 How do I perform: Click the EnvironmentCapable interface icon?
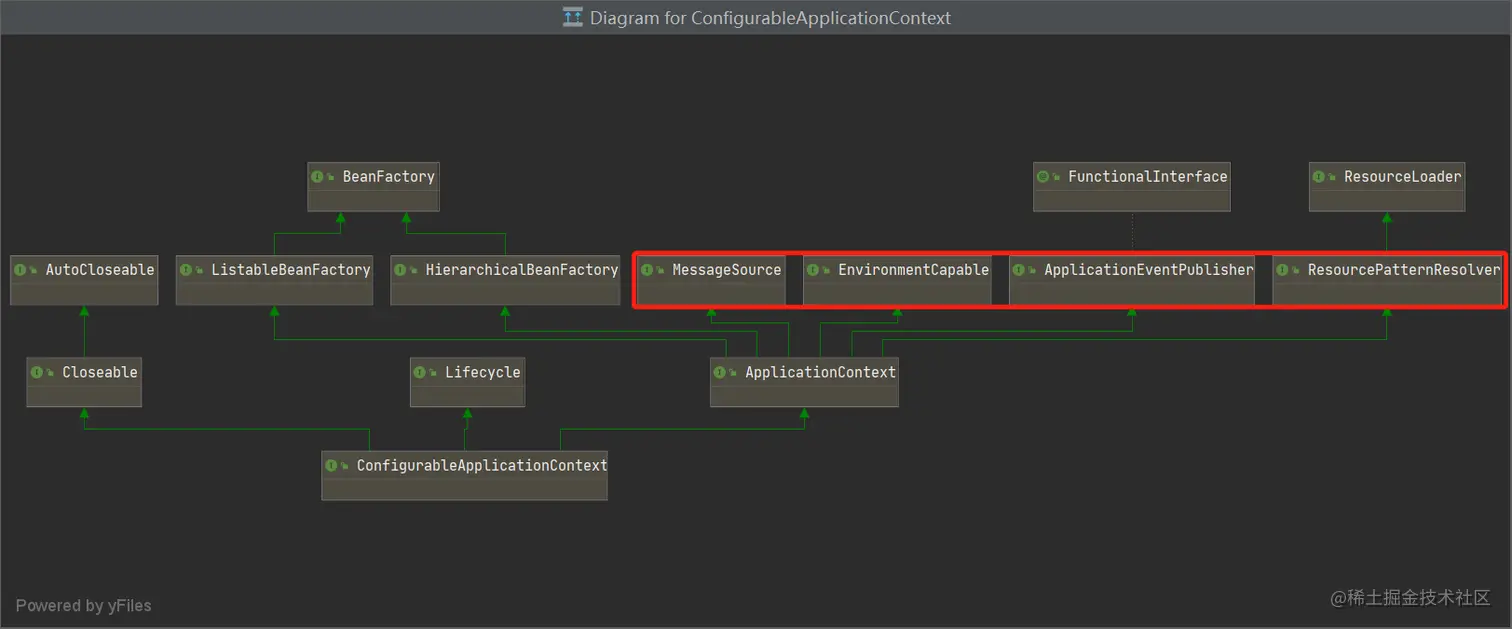(x=813, y=270)
